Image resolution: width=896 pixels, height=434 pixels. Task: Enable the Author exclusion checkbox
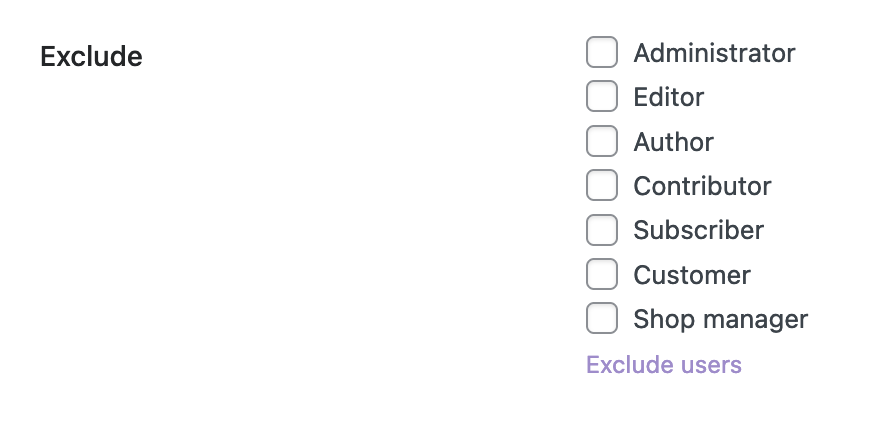[x=602, y=141]
